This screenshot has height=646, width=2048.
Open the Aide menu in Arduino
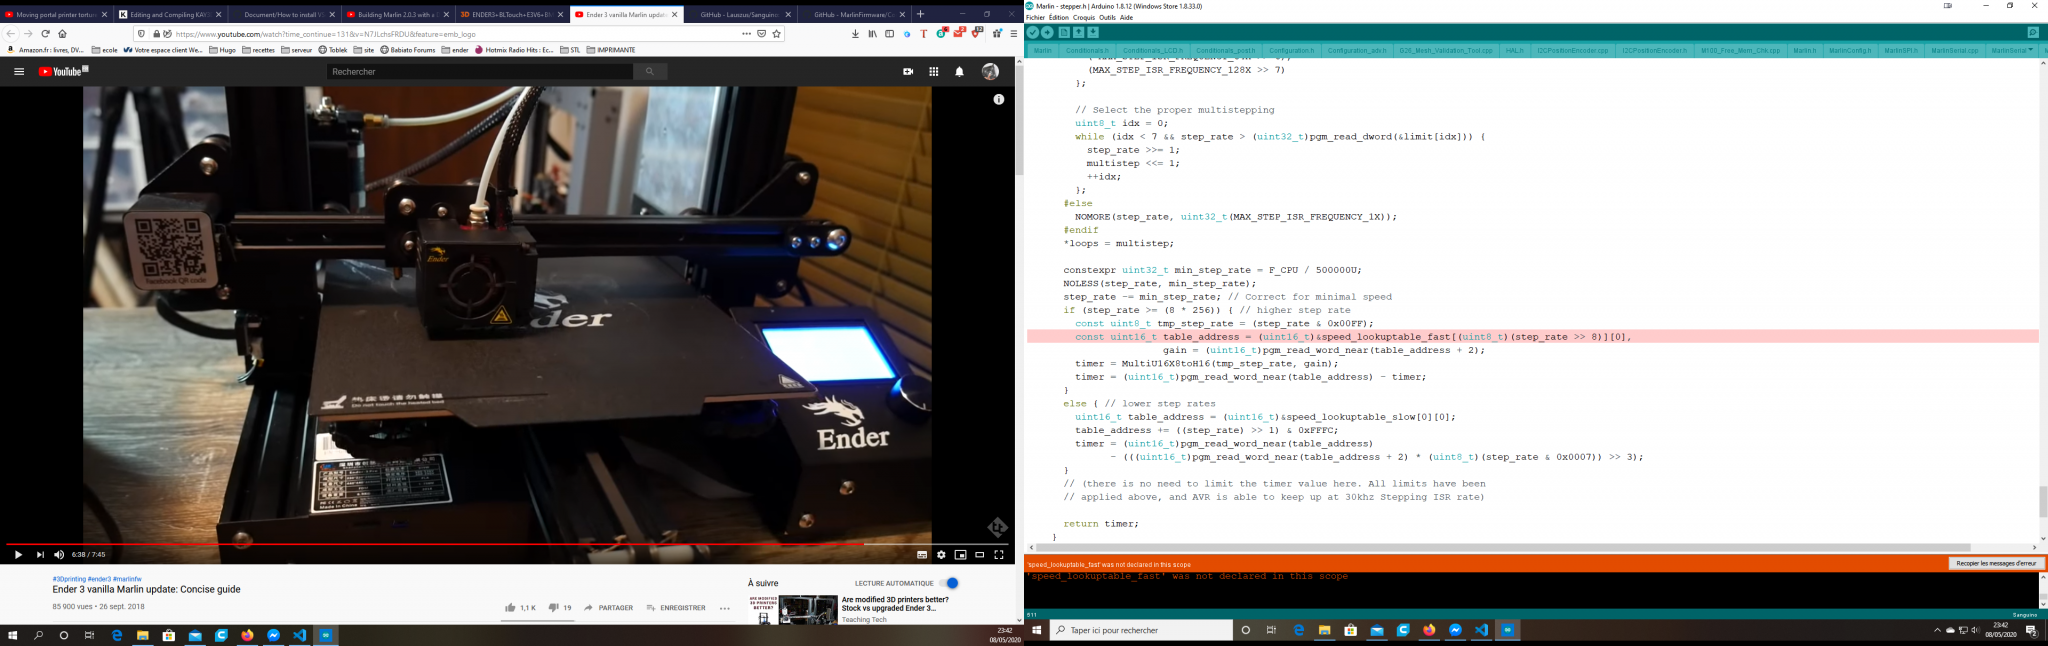click(1126, 18)
